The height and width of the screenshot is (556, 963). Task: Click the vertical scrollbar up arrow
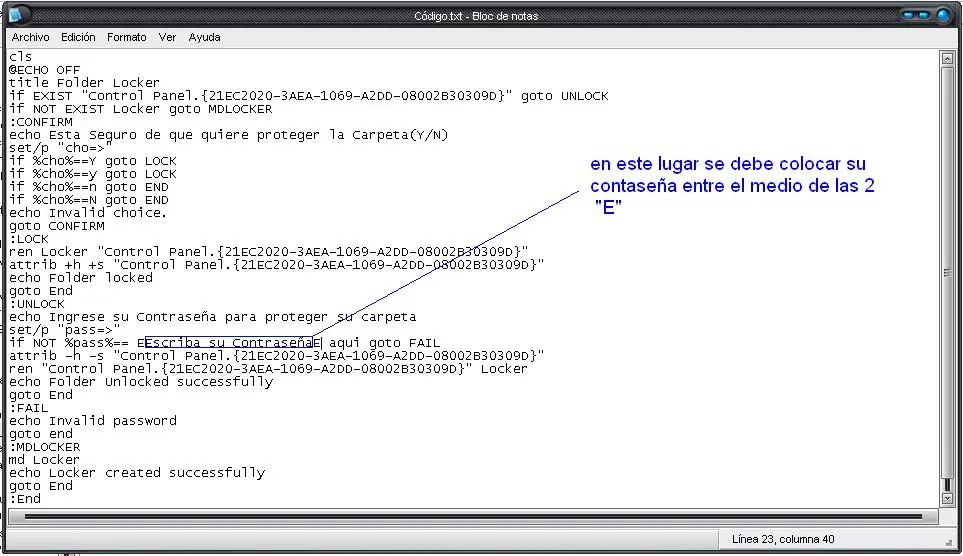tap(947, 58)
